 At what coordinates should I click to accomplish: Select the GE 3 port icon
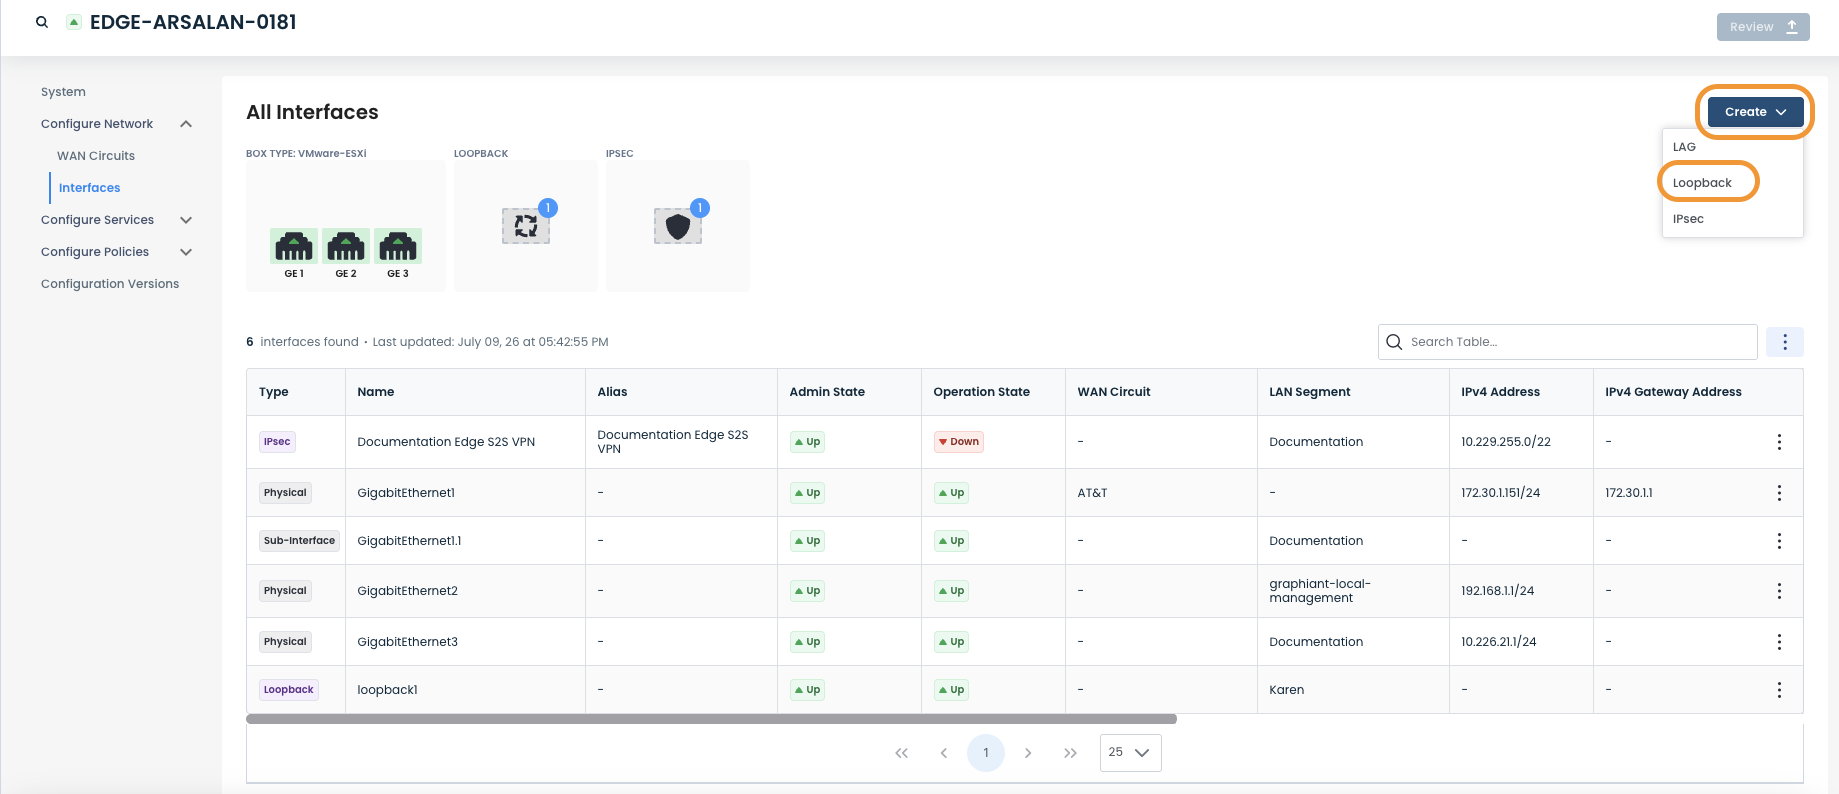(398, 246)
